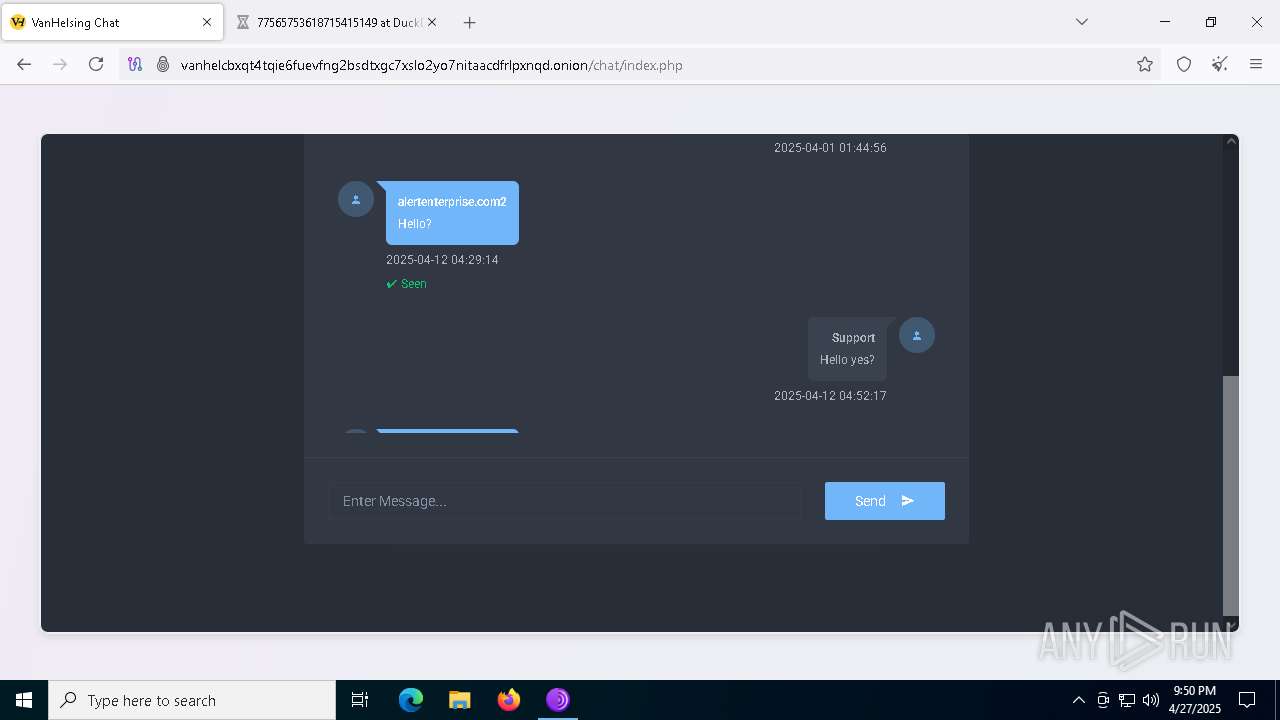Click the taskbar search box

(x=192, y=700)
